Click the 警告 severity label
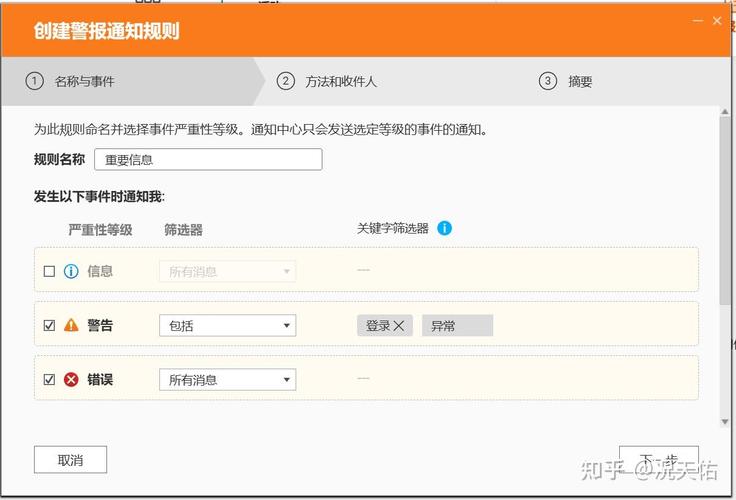Screen dimensions: 736x500 (100, 325)
